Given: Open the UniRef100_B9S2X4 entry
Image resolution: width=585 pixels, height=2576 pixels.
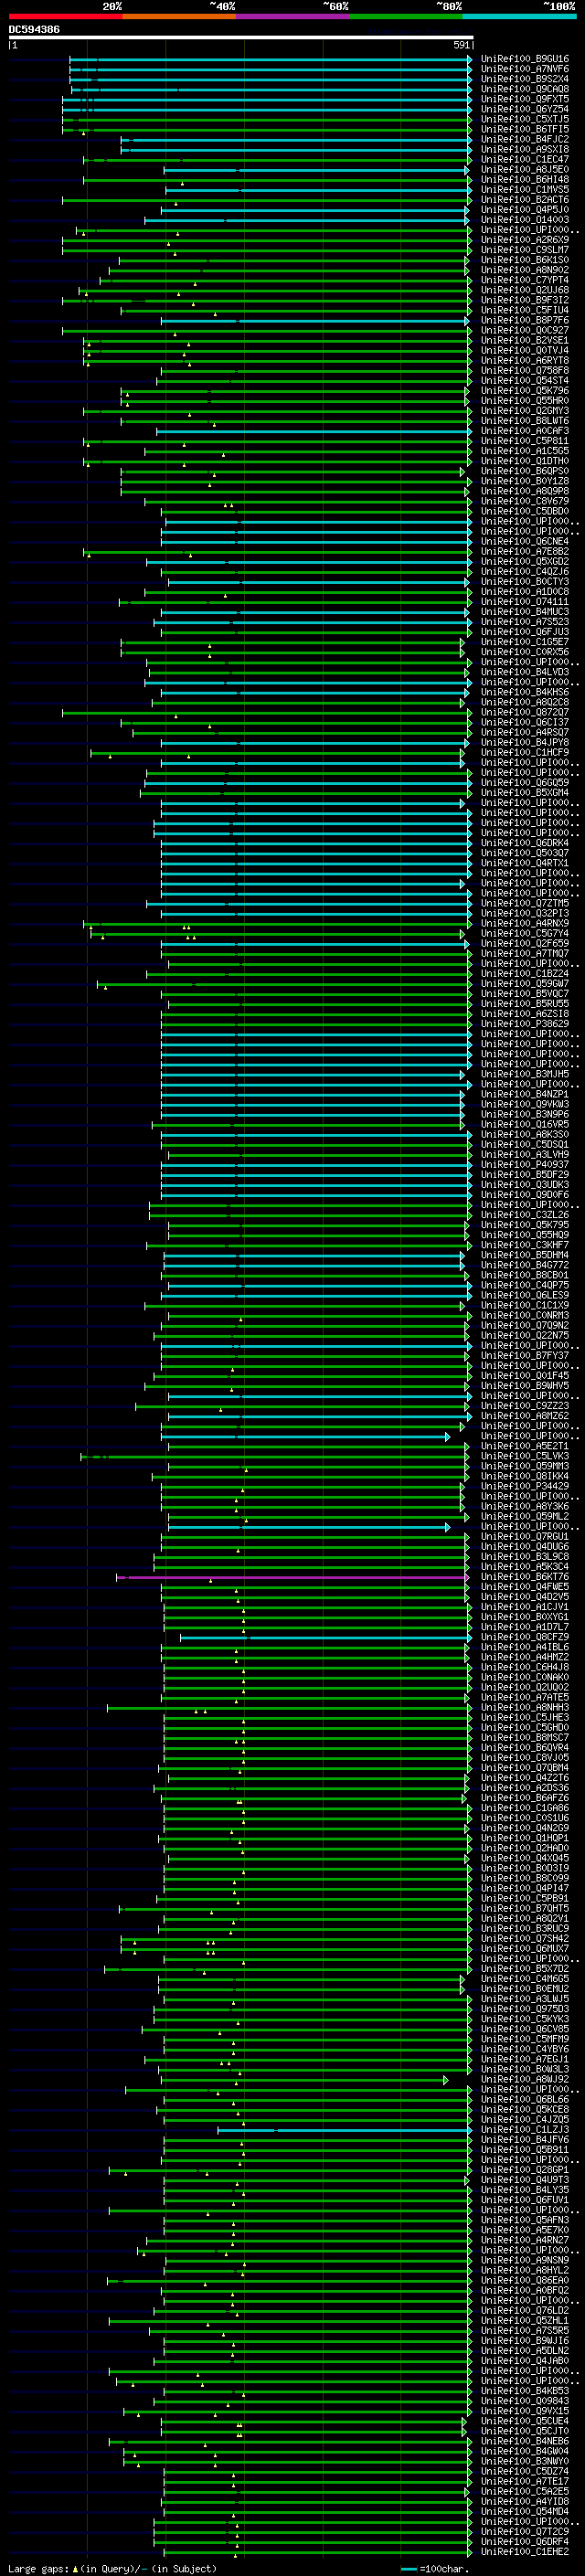Looking at the screenshot, I should pos(524,79).
